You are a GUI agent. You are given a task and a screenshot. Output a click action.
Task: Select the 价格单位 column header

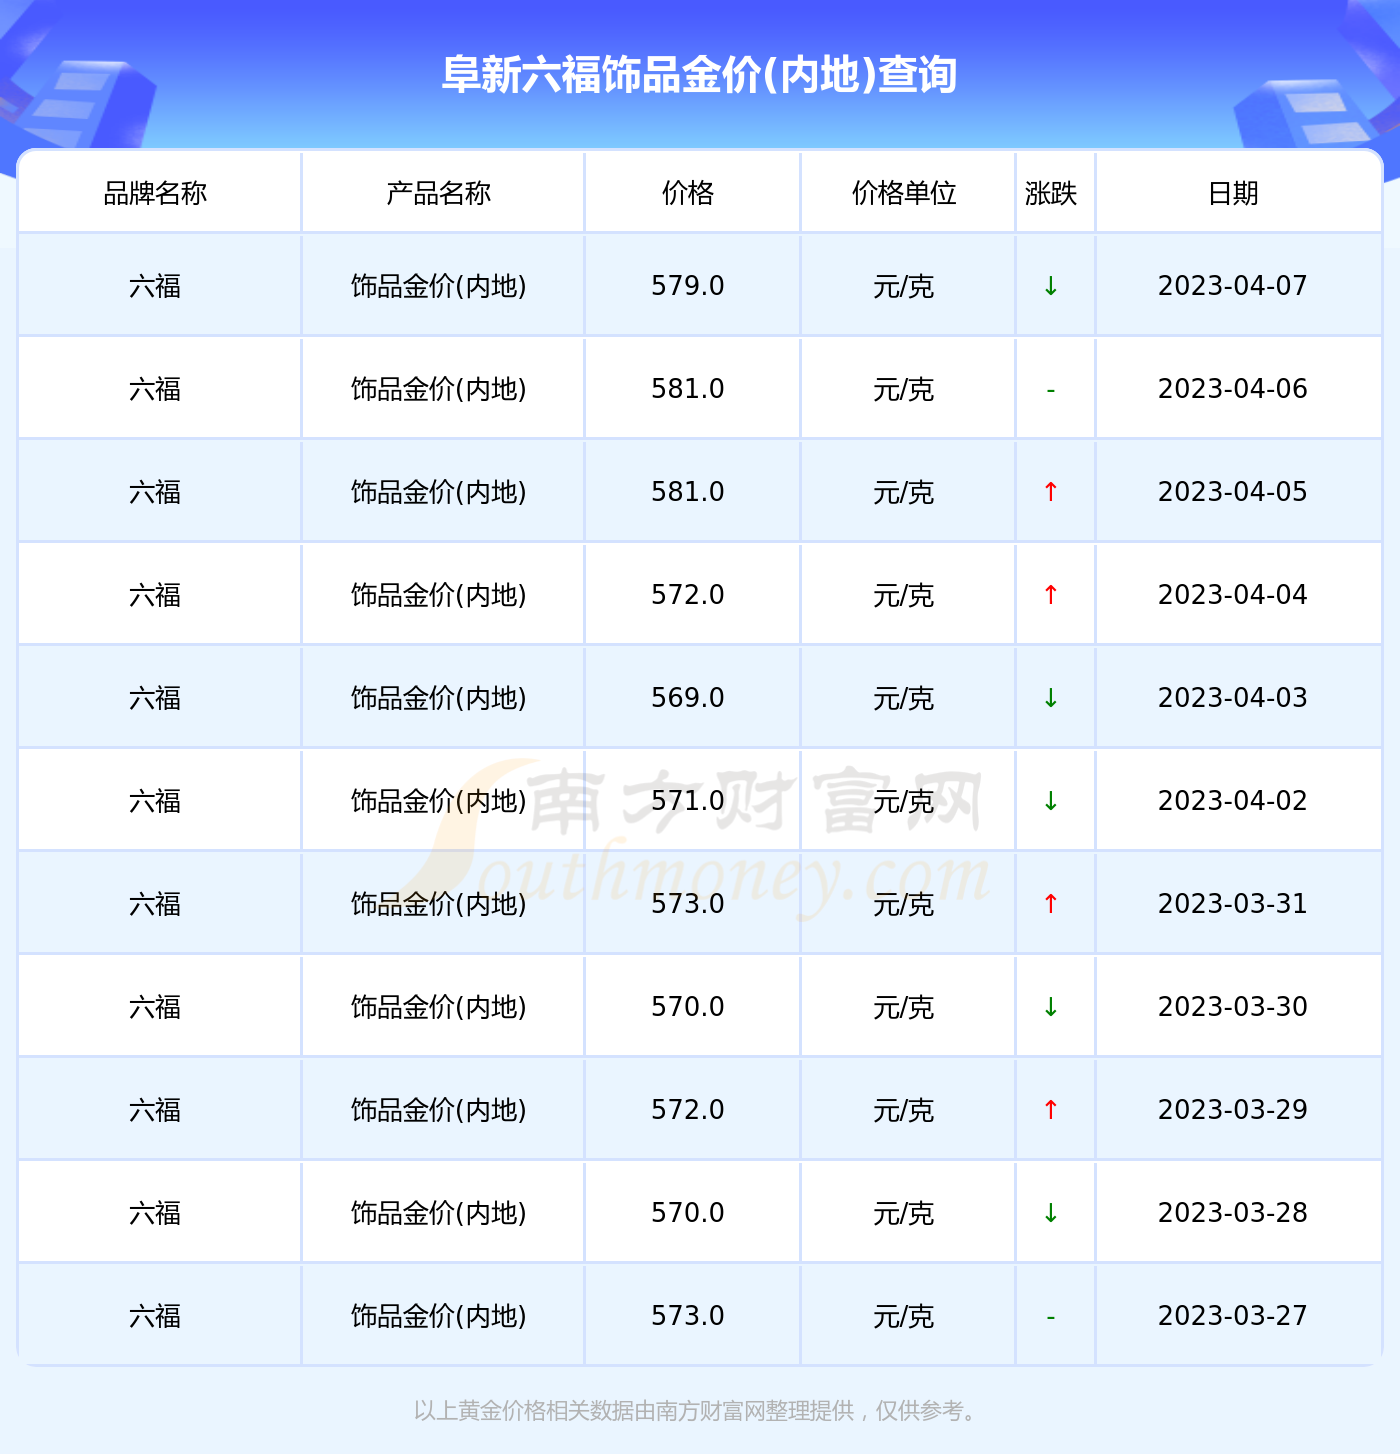904,193
